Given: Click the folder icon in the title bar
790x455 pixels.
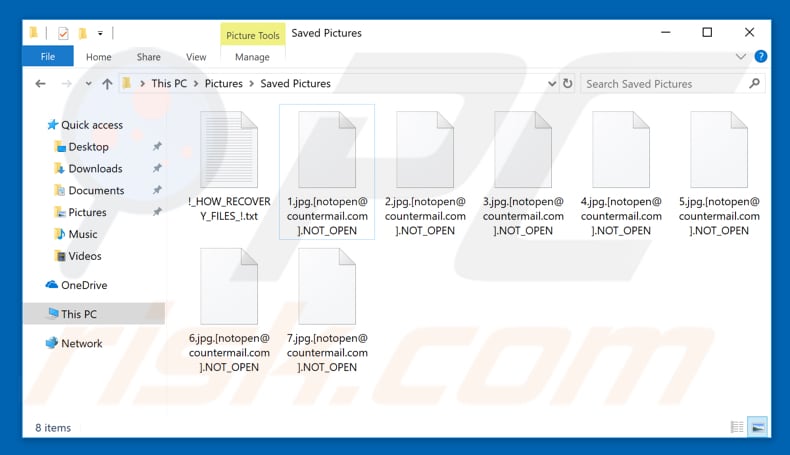Looking at the screenshot, I should coord(34,33).
